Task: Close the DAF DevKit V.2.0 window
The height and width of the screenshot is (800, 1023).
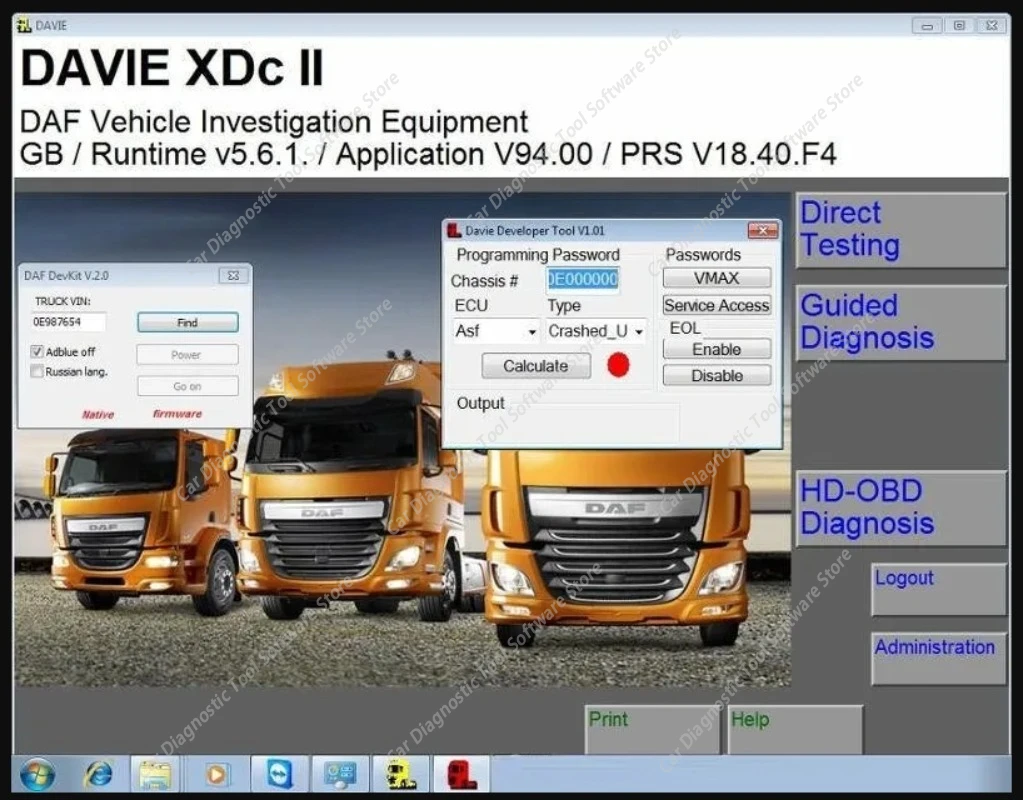Action: 233,275
